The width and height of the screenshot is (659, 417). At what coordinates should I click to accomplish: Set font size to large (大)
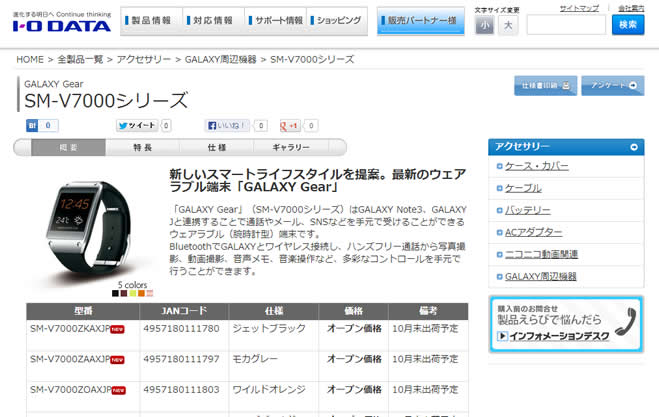coord(508,26)
